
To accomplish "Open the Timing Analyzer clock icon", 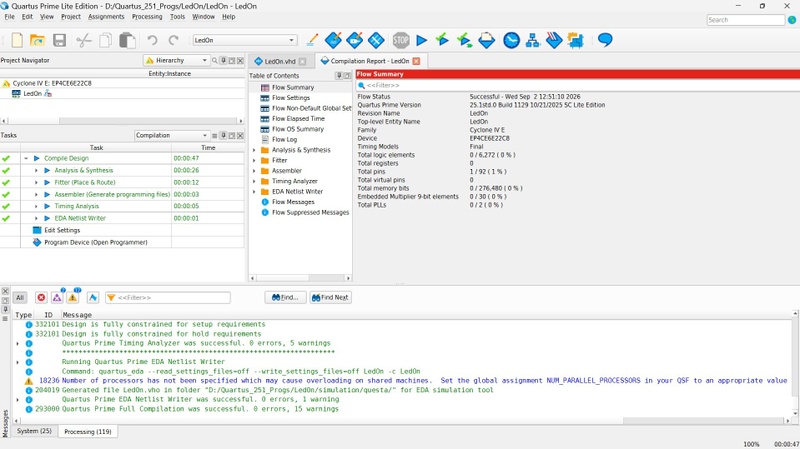I will [x=511, y=40].
